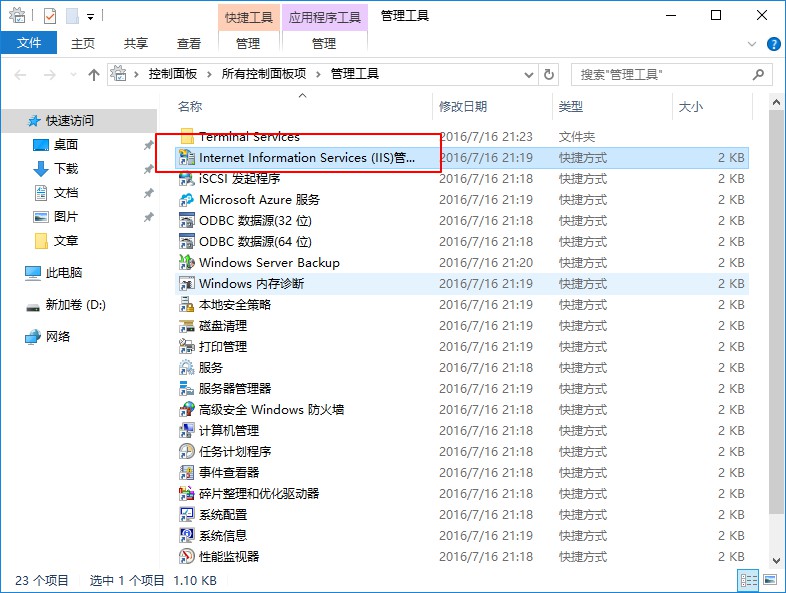Click the up-one-level arrow
Screen dimensions: 786x593
(x=94, y=75)
